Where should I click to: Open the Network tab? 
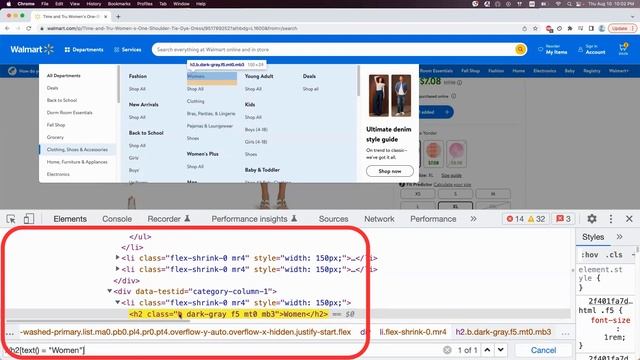[x=379, y=219]
